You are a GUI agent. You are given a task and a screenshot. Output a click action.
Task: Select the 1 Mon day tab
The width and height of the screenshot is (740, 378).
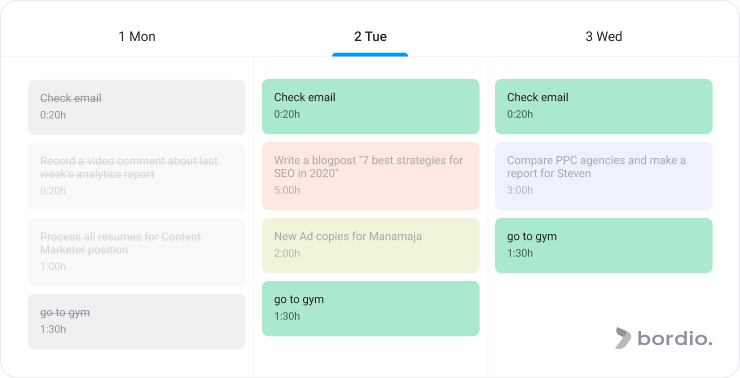pos(137,36)
